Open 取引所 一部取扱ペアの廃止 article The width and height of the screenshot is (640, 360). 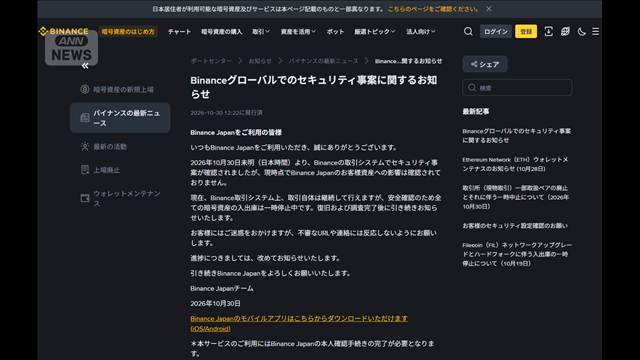click(x=516, y=197)
